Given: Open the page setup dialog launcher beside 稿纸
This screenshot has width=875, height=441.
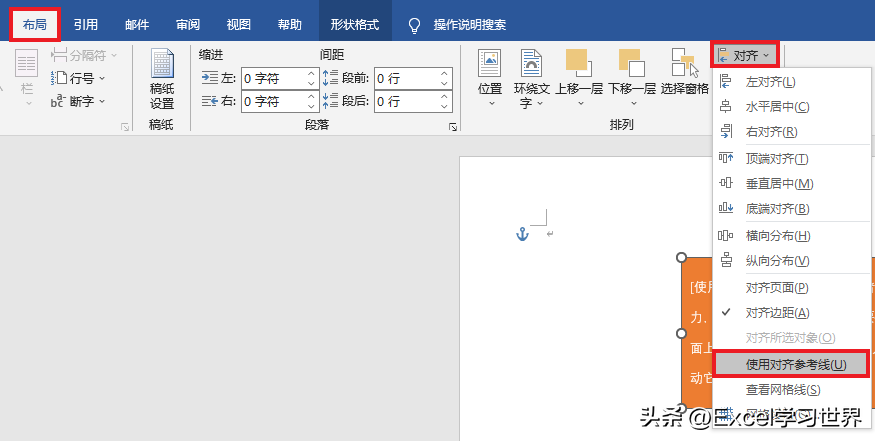Looking at the screenshot, I should tap(125, 127).
